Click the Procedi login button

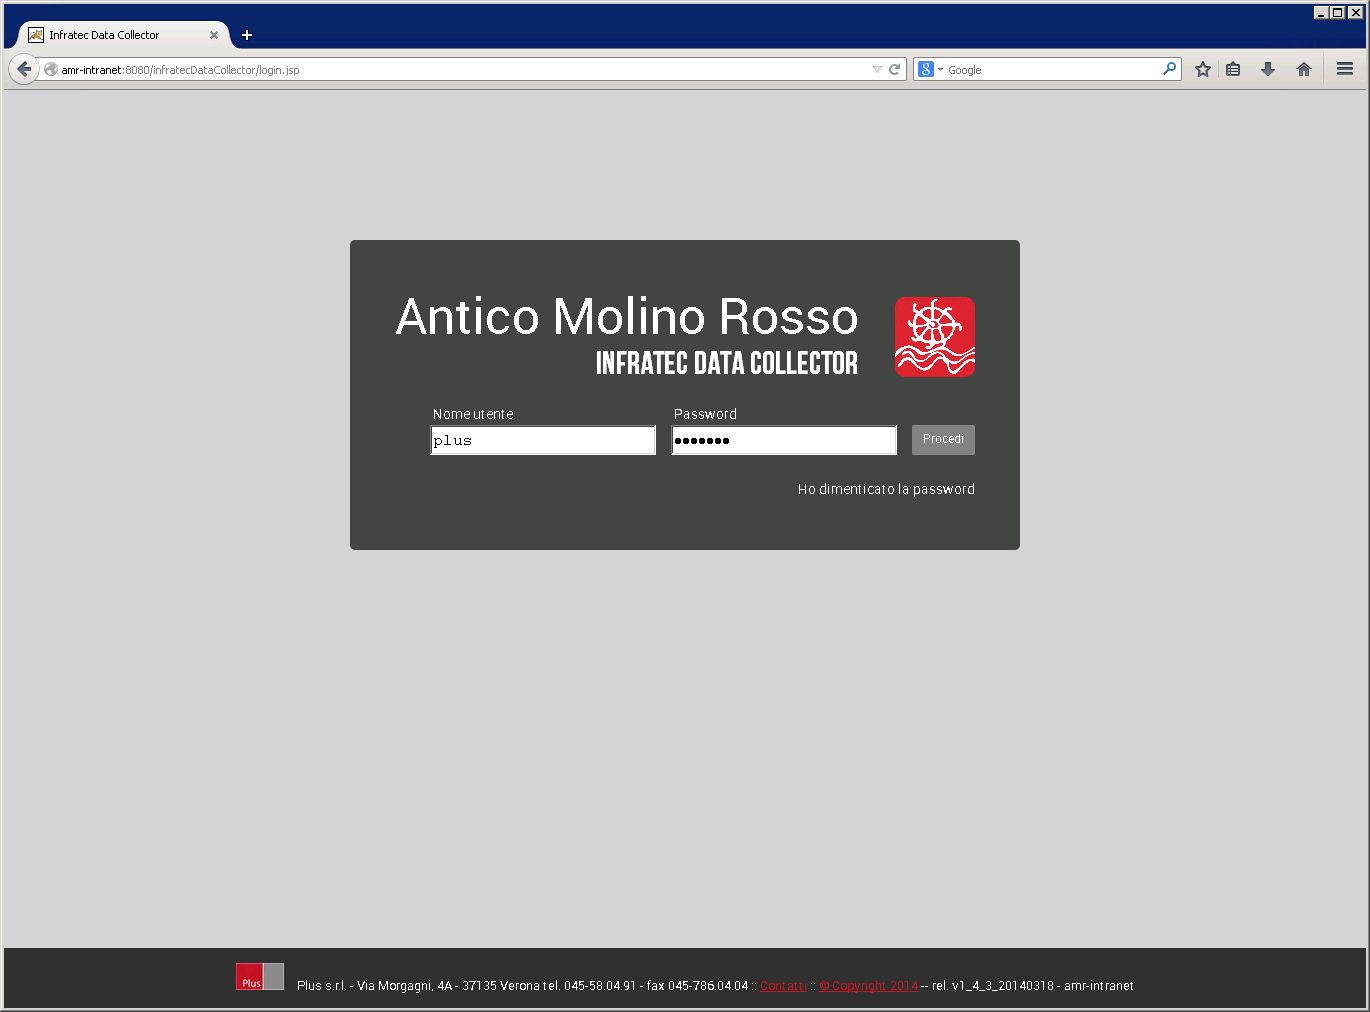pyautogui.click(x=943, y=440)
